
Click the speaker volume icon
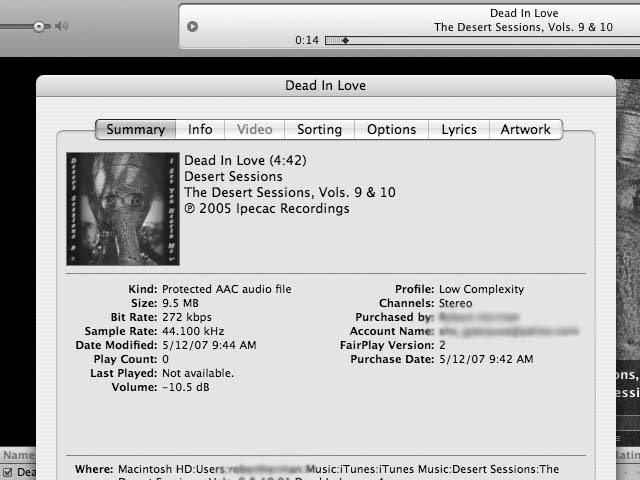[62, 27]
